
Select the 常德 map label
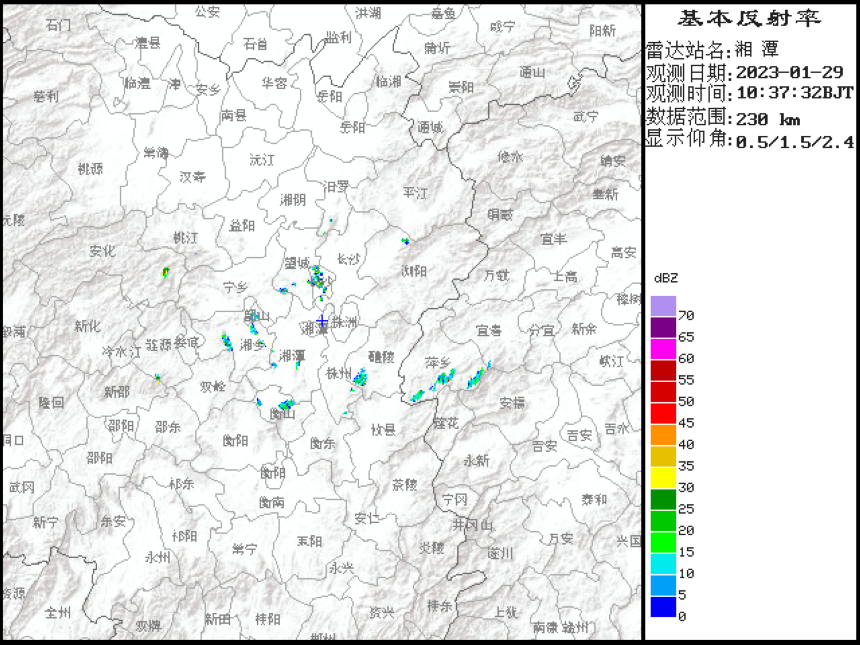pos(156,152)
